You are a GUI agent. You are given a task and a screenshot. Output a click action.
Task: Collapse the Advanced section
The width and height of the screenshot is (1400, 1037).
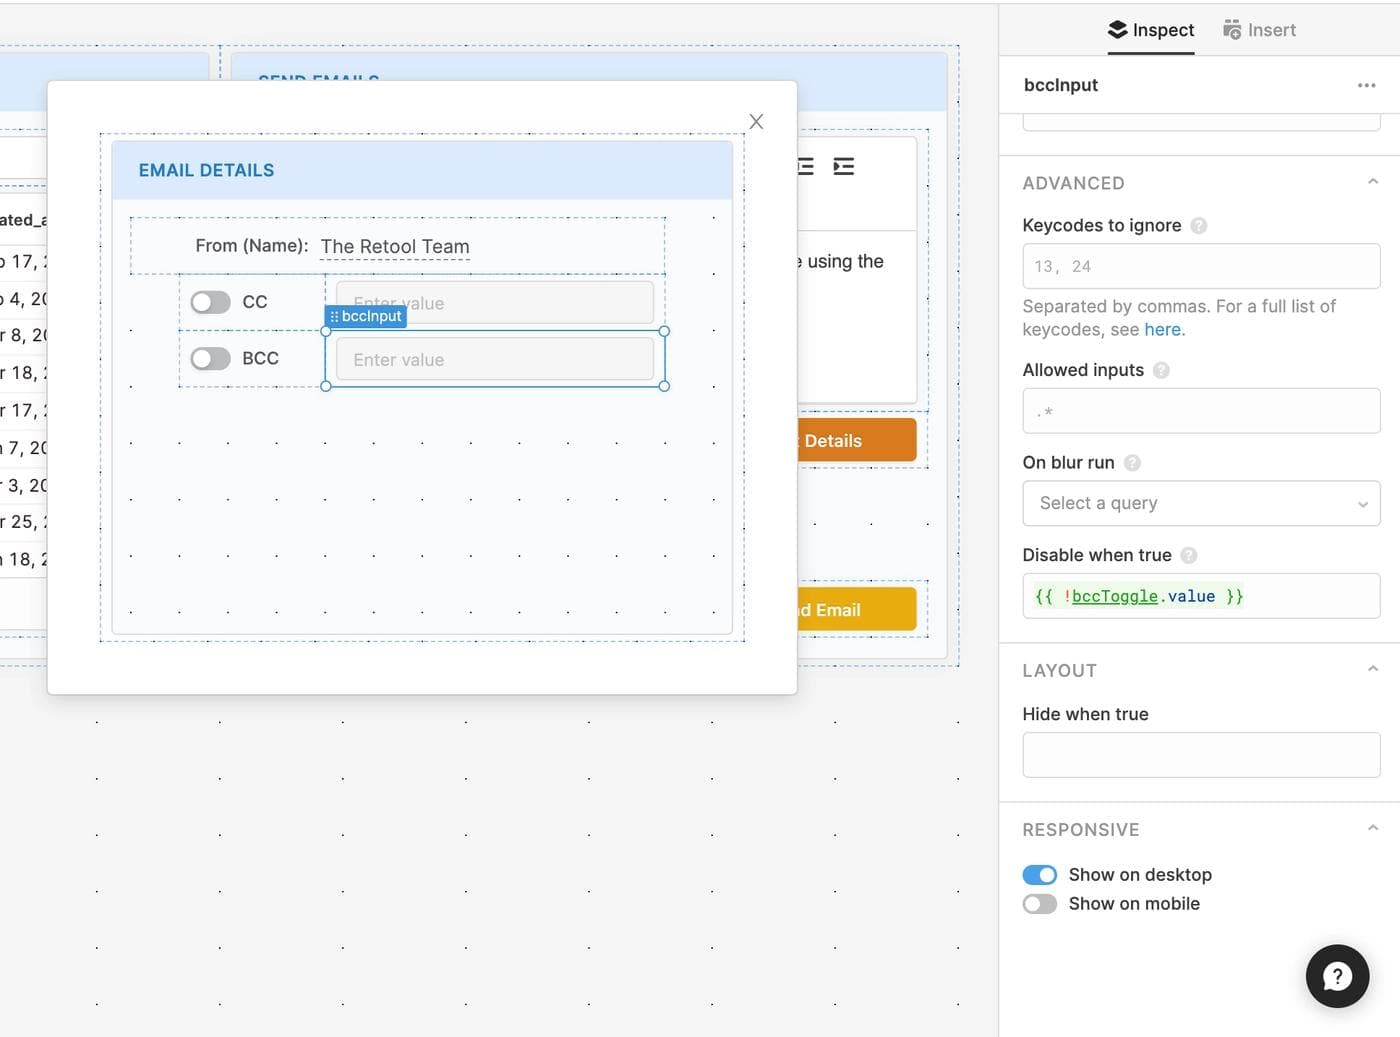(x=1372, y=182)
